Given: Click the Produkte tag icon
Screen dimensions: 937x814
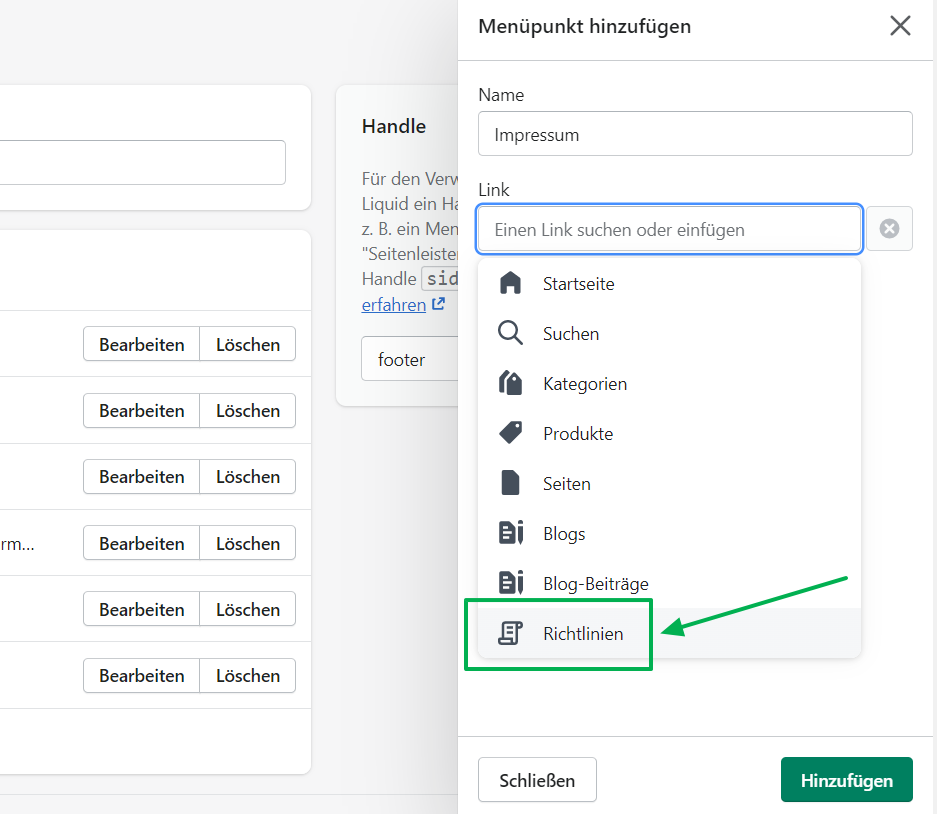Looking at the screenshot, I should (x=510, y=433).
